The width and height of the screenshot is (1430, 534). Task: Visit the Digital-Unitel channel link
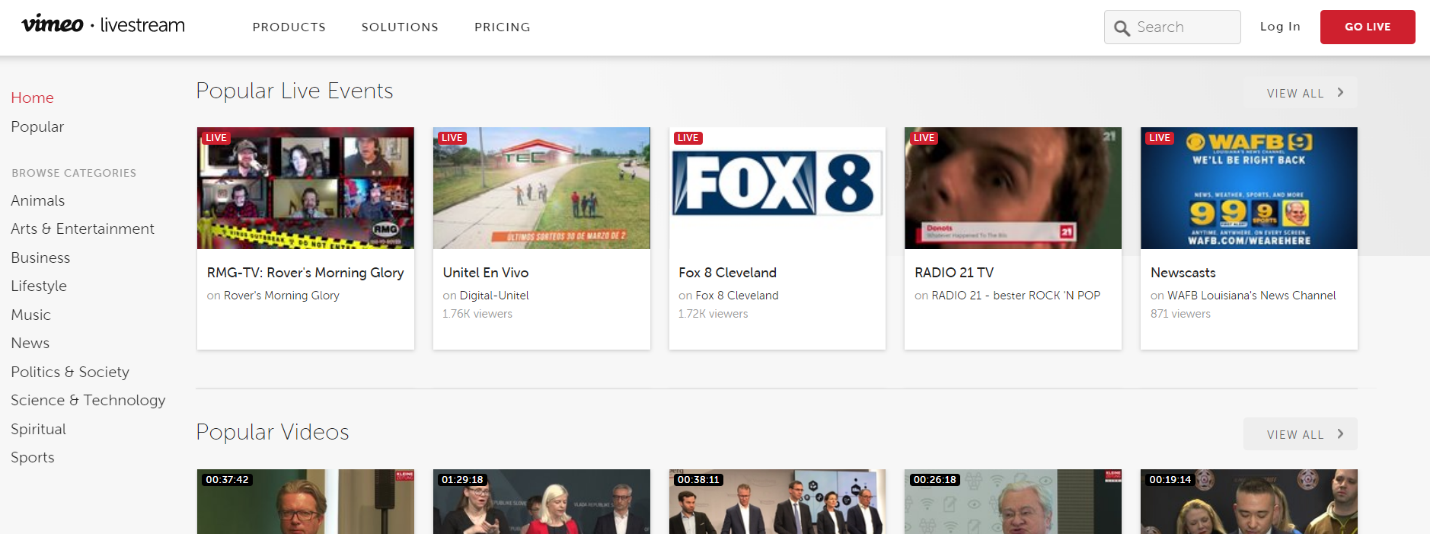click(494, 296)
